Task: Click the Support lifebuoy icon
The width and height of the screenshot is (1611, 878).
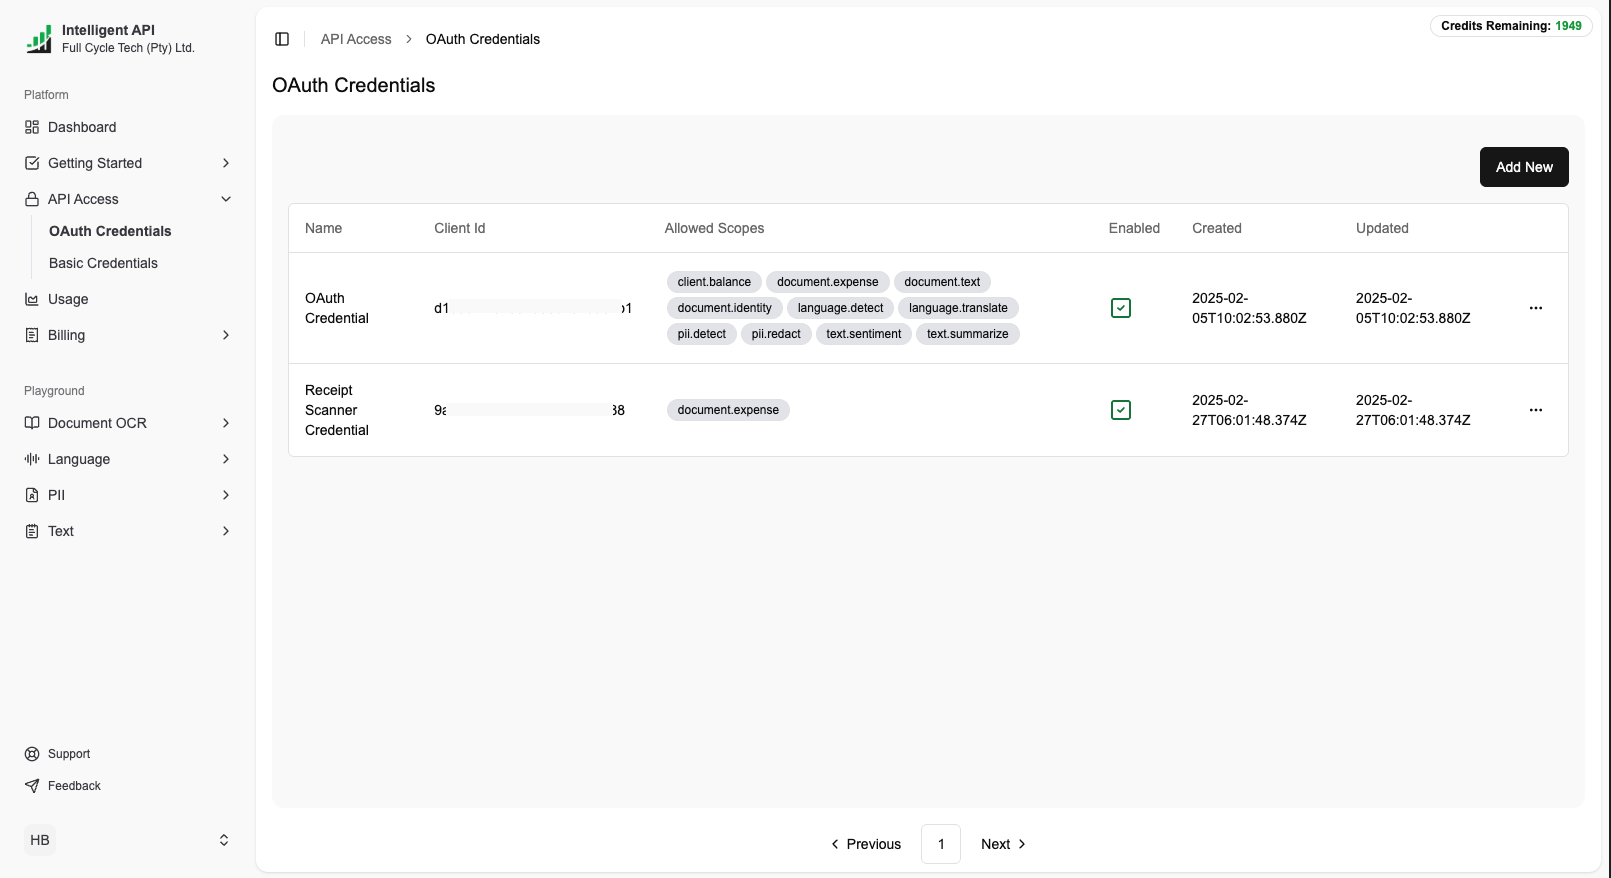Action: (32, 754)
